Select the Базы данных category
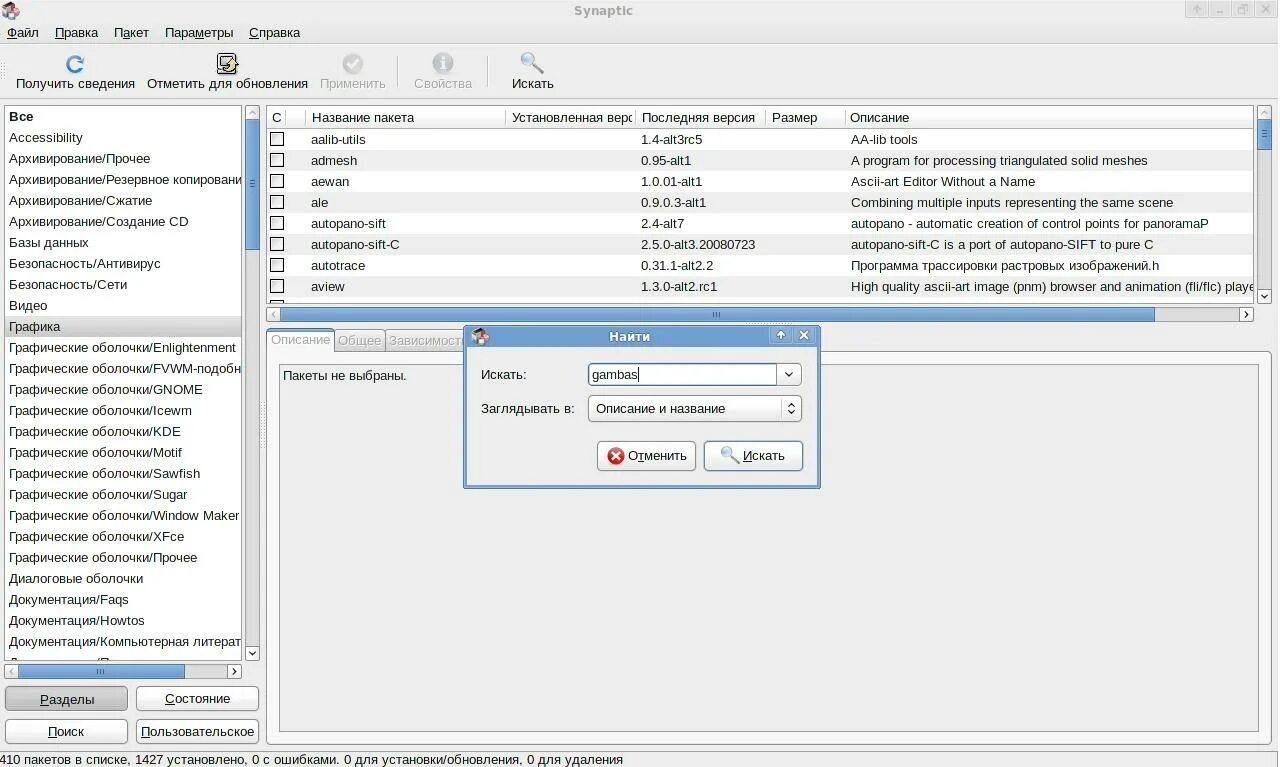This screenshot has width=1280, height=767. click(x=123, y=242)
